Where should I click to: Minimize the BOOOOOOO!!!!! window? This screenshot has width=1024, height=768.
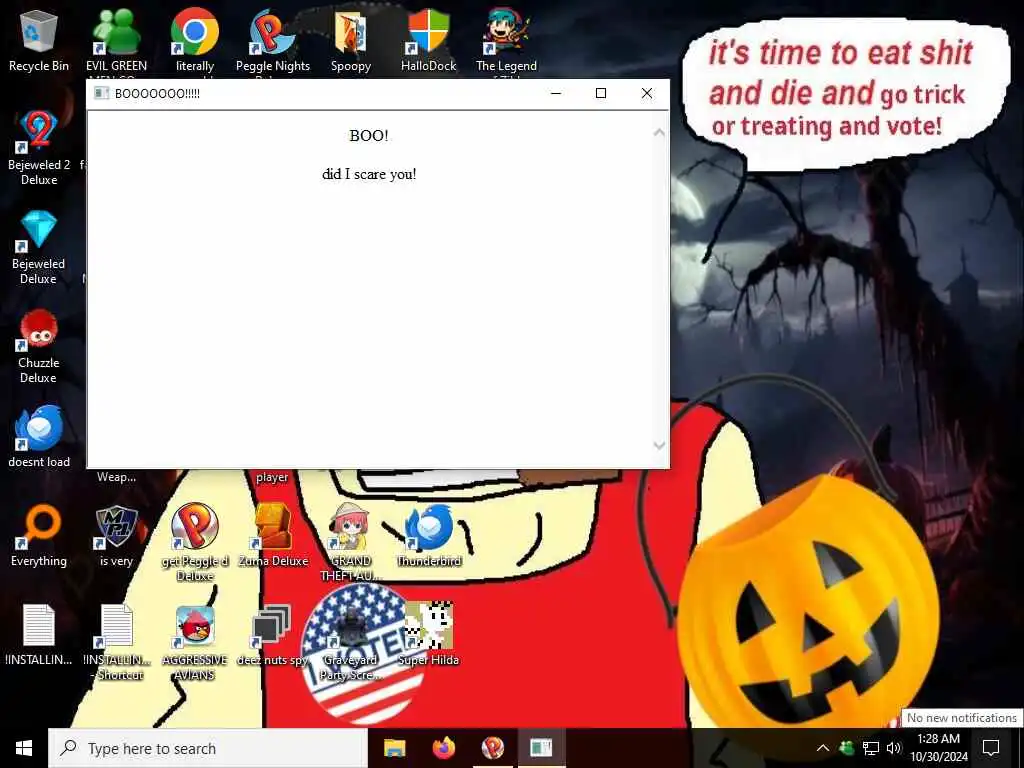(x=556, y=93)
